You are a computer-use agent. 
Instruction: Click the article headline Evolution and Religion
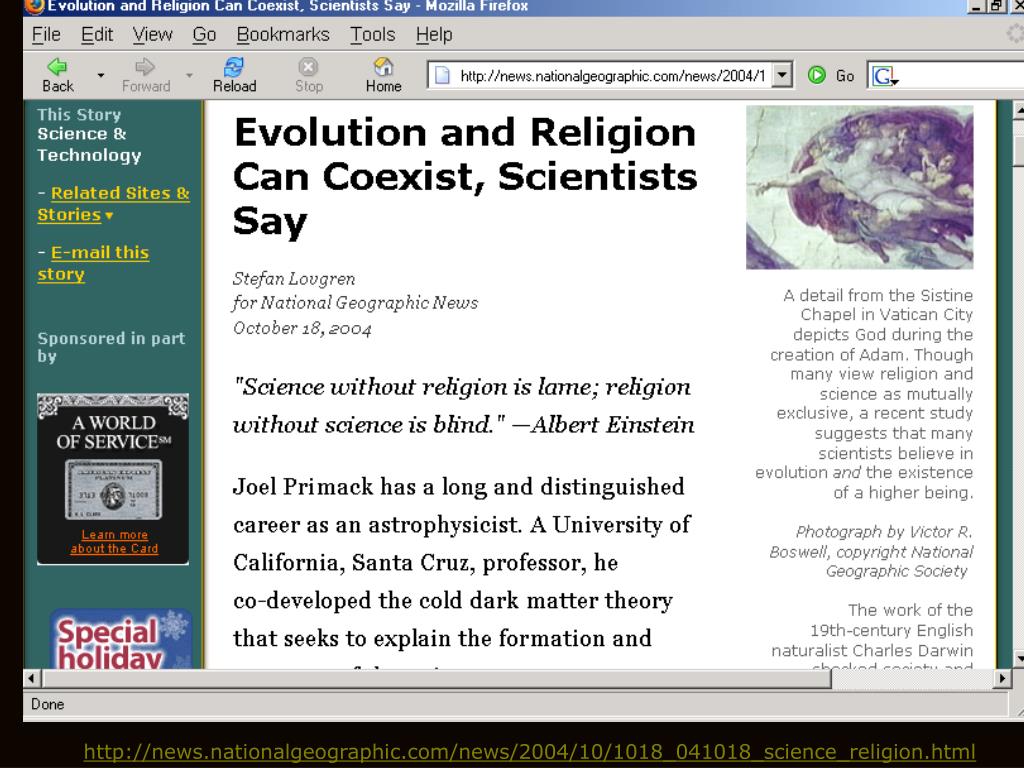pyautogui.click(x=465, y=176)
